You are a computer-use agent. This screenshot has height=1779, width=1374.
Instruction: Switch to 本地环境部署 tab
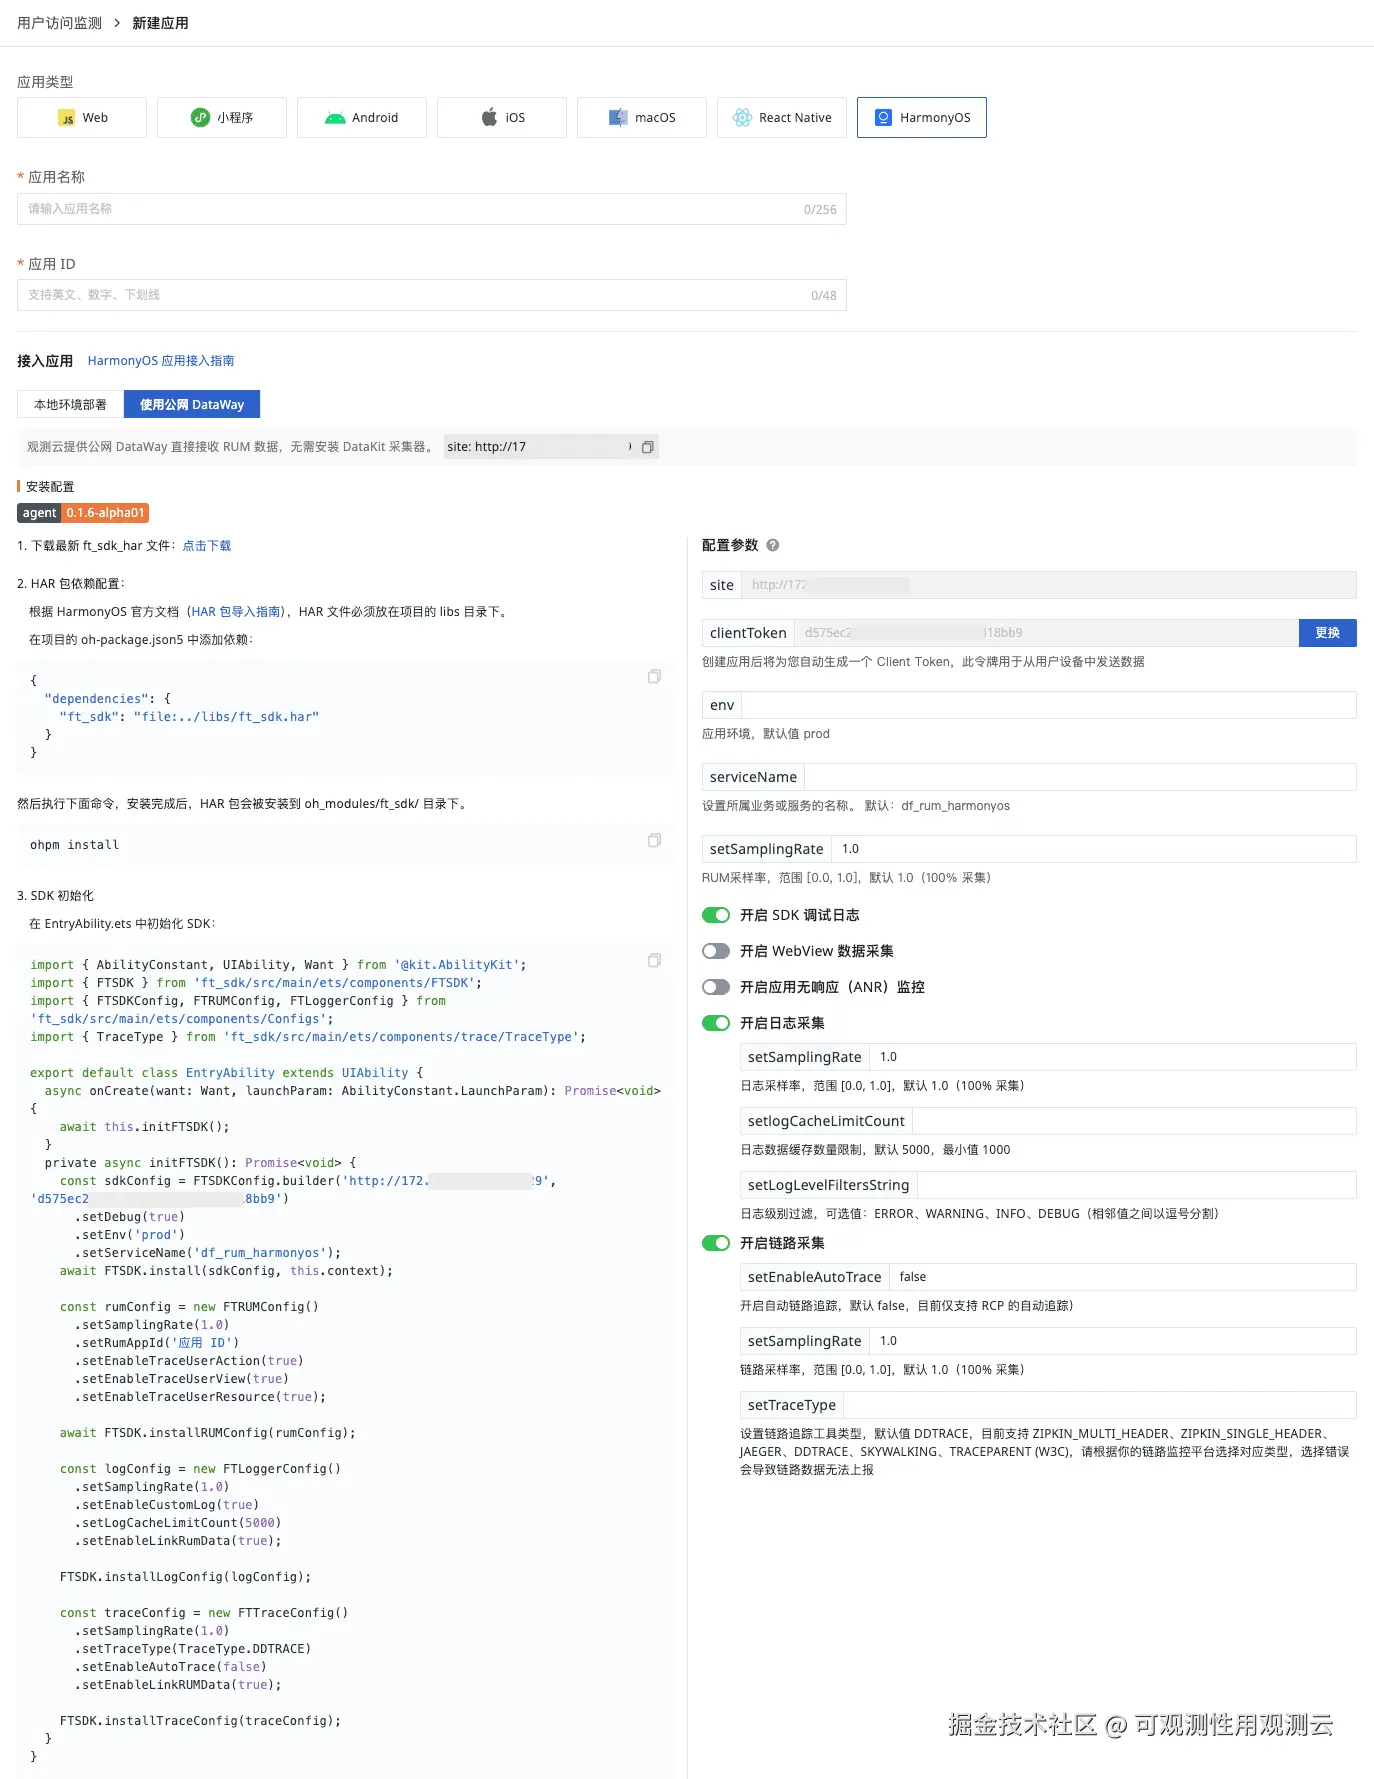[70, 405]
